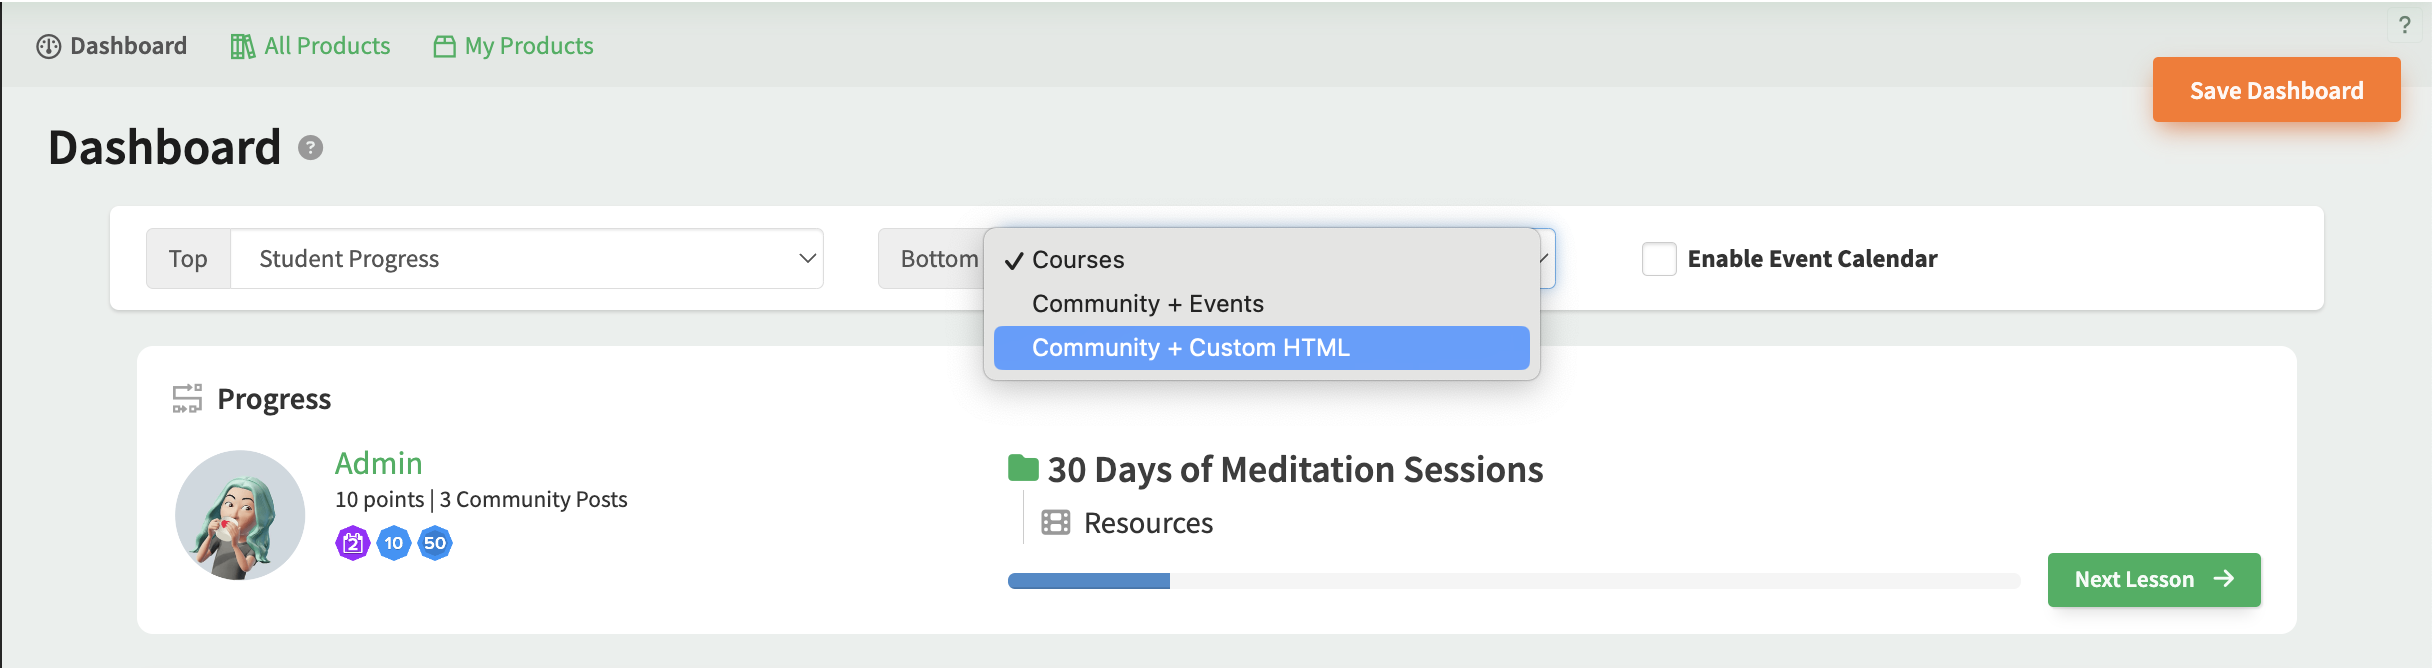This screenshot has width=2432, height=668.
Task: Go to the Next Lesson
Action: [2154, 579]
